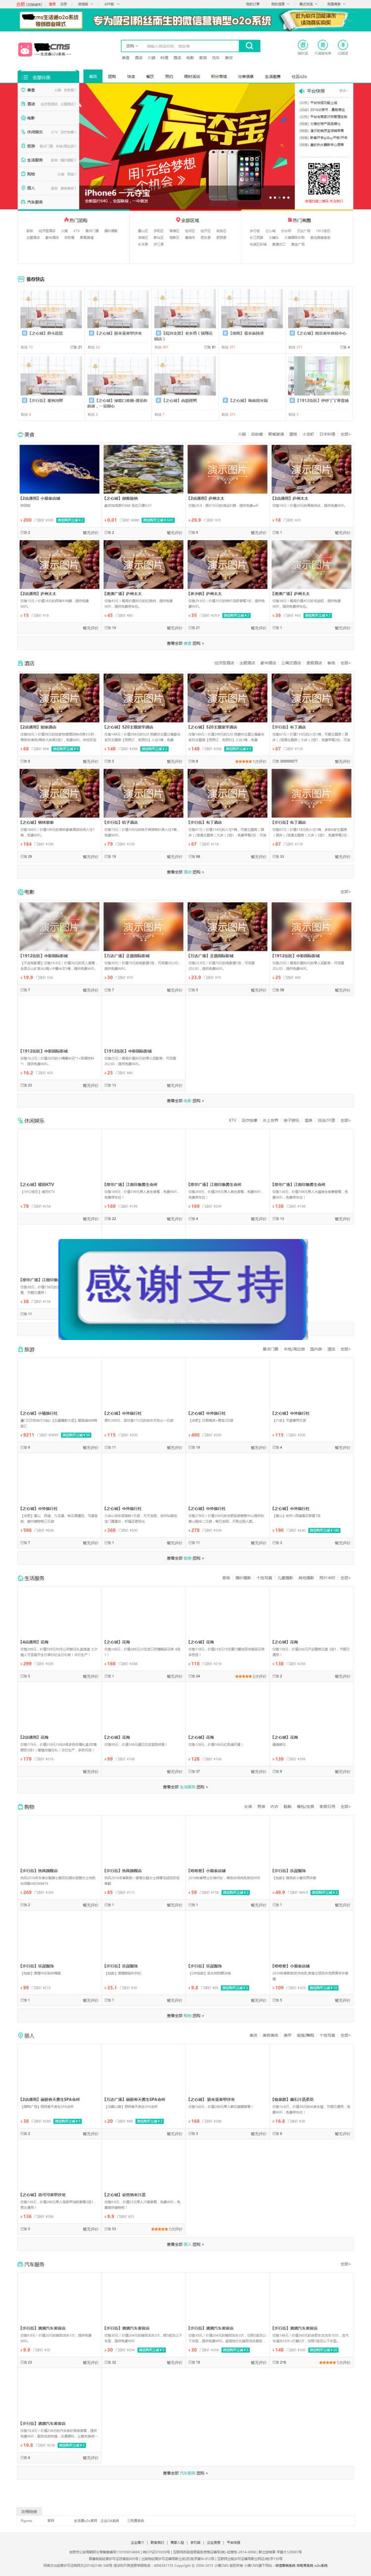Click in the search text input field
Viewport: 371px width, 2576px height.
pyautogui.click(x=191, y=46)
